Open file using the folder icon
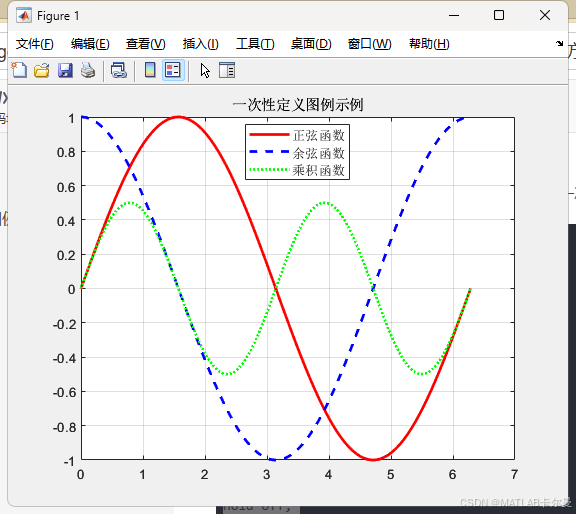The image size is (576, 514). (42, 70)
